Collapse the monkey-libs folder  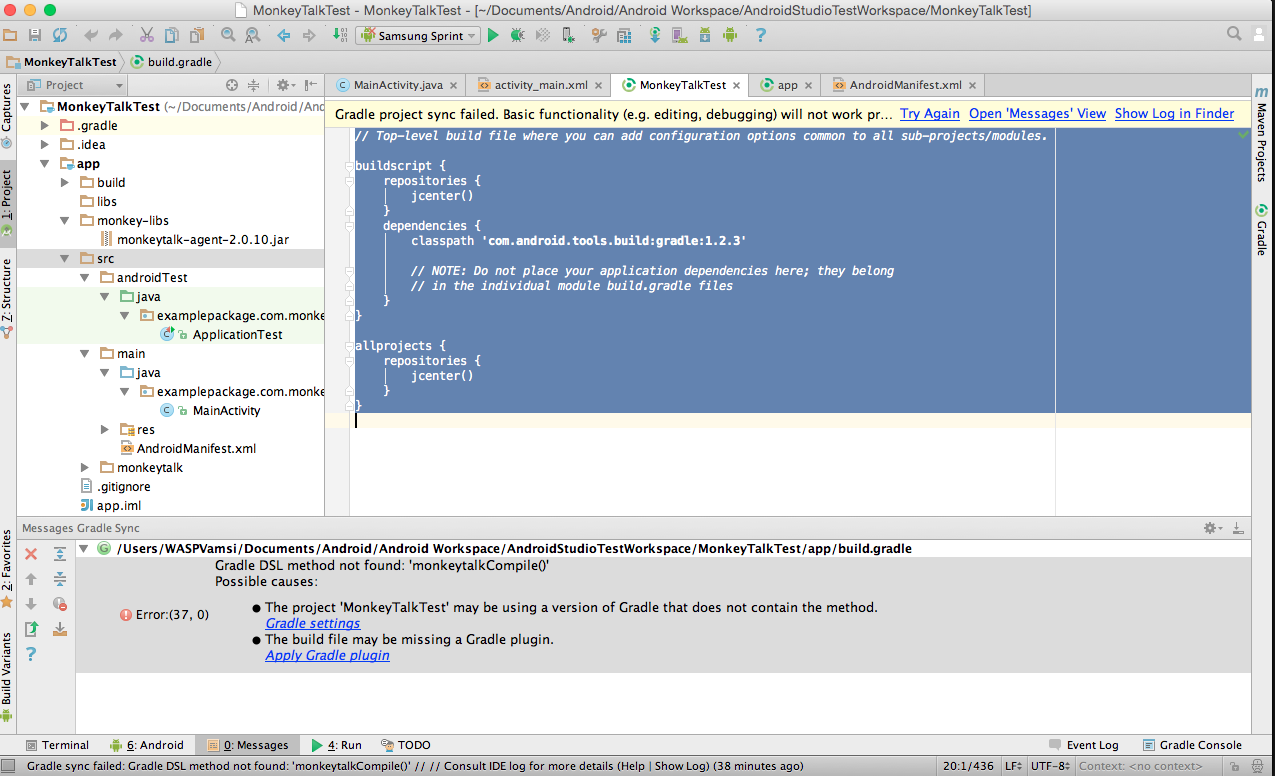point(64,221)
